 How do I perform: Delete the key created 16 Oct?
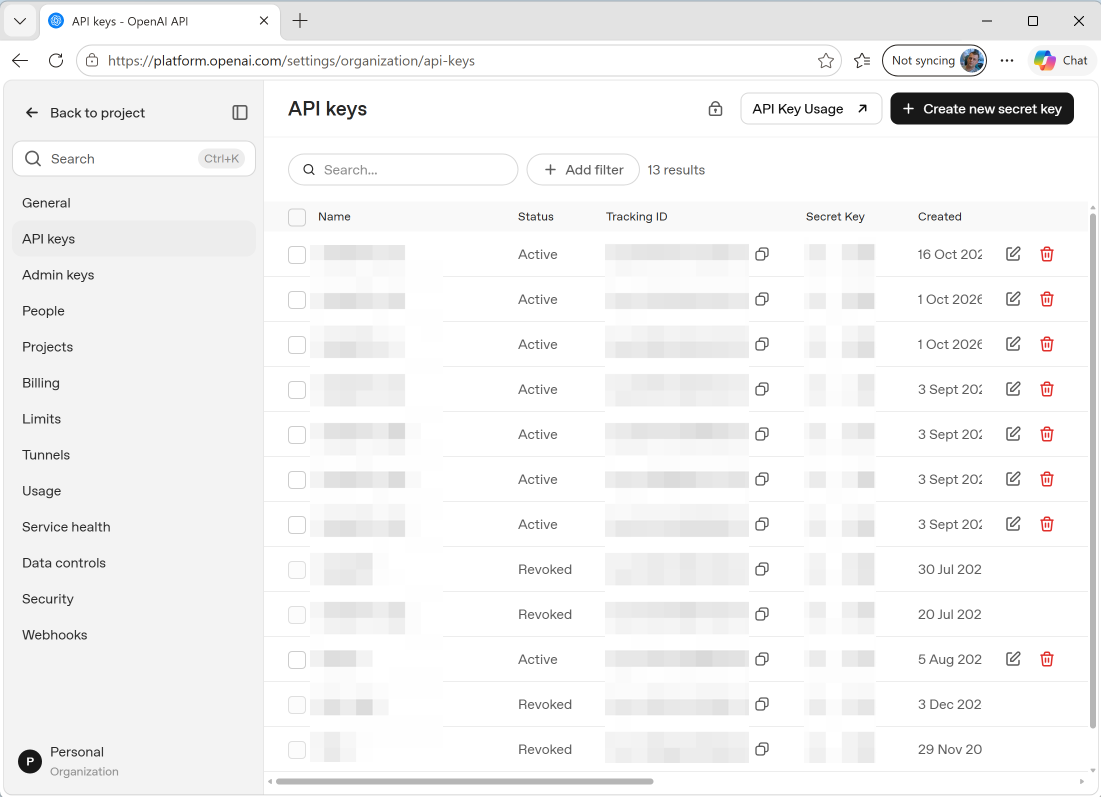click(1046, 254)
